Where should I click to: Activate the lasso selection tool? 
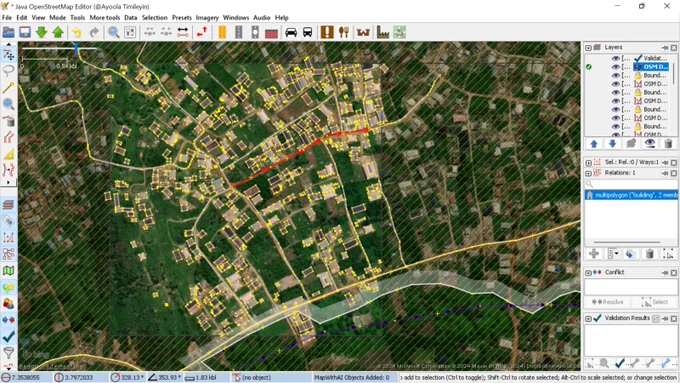coord(8,71)
